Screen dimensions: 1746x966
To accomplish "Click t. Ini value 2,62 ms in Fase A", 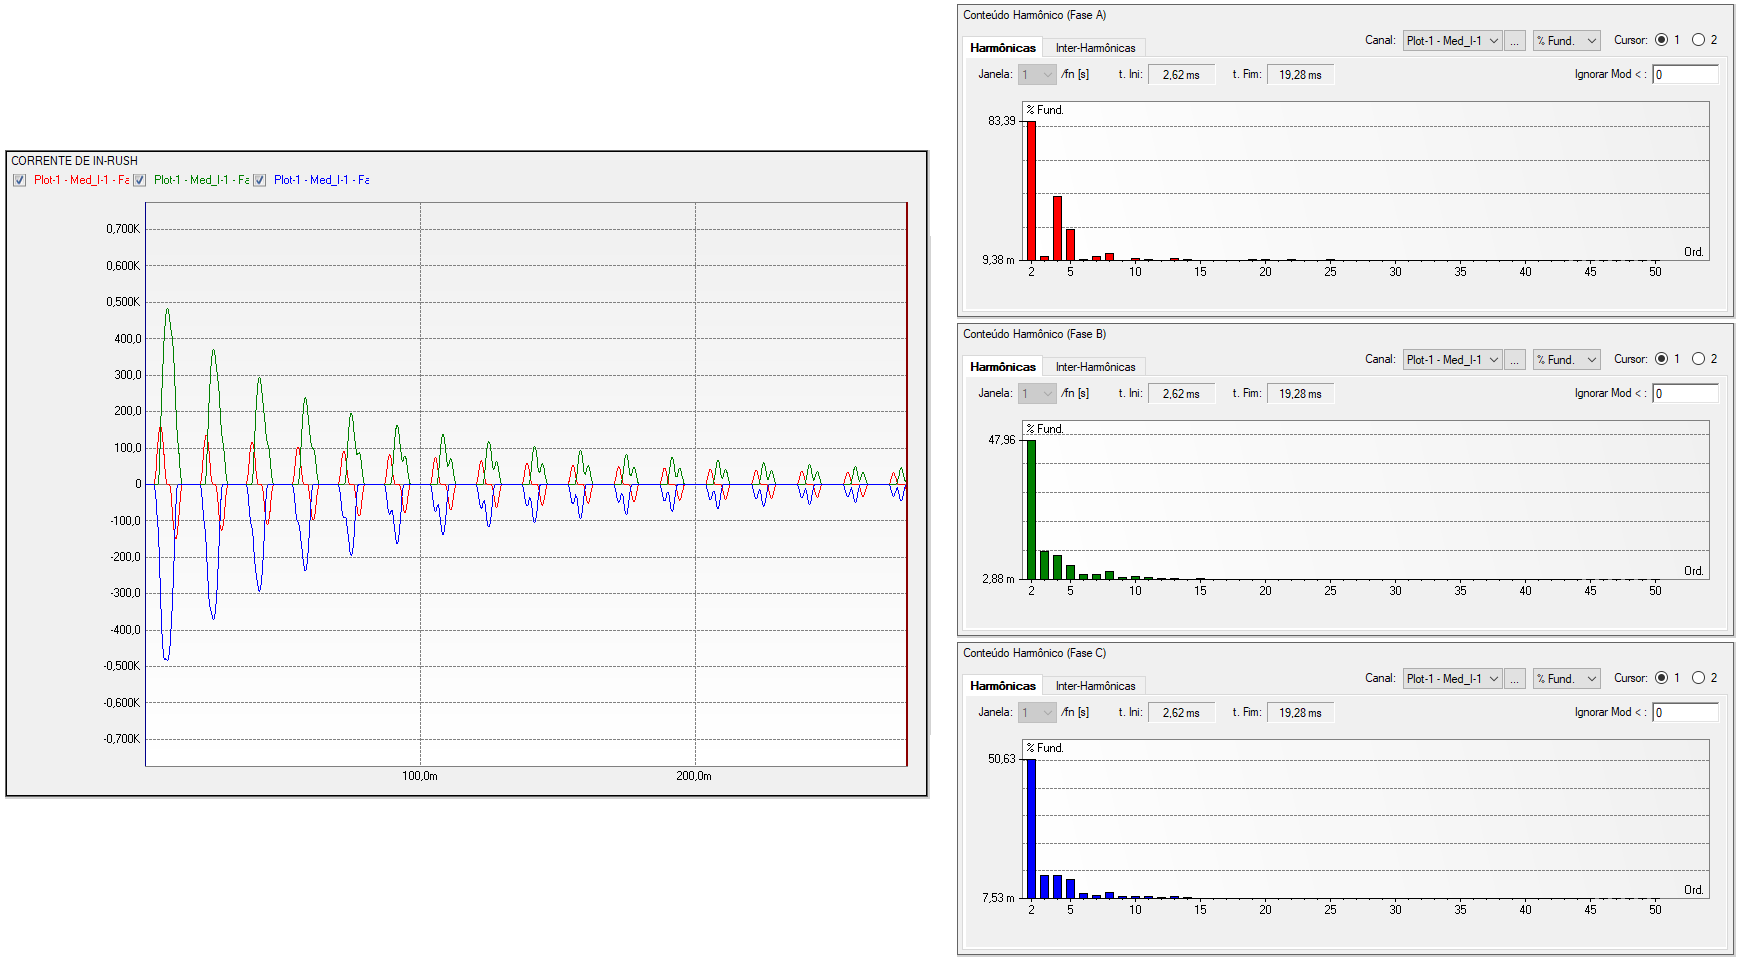I will pos(1181,75).
